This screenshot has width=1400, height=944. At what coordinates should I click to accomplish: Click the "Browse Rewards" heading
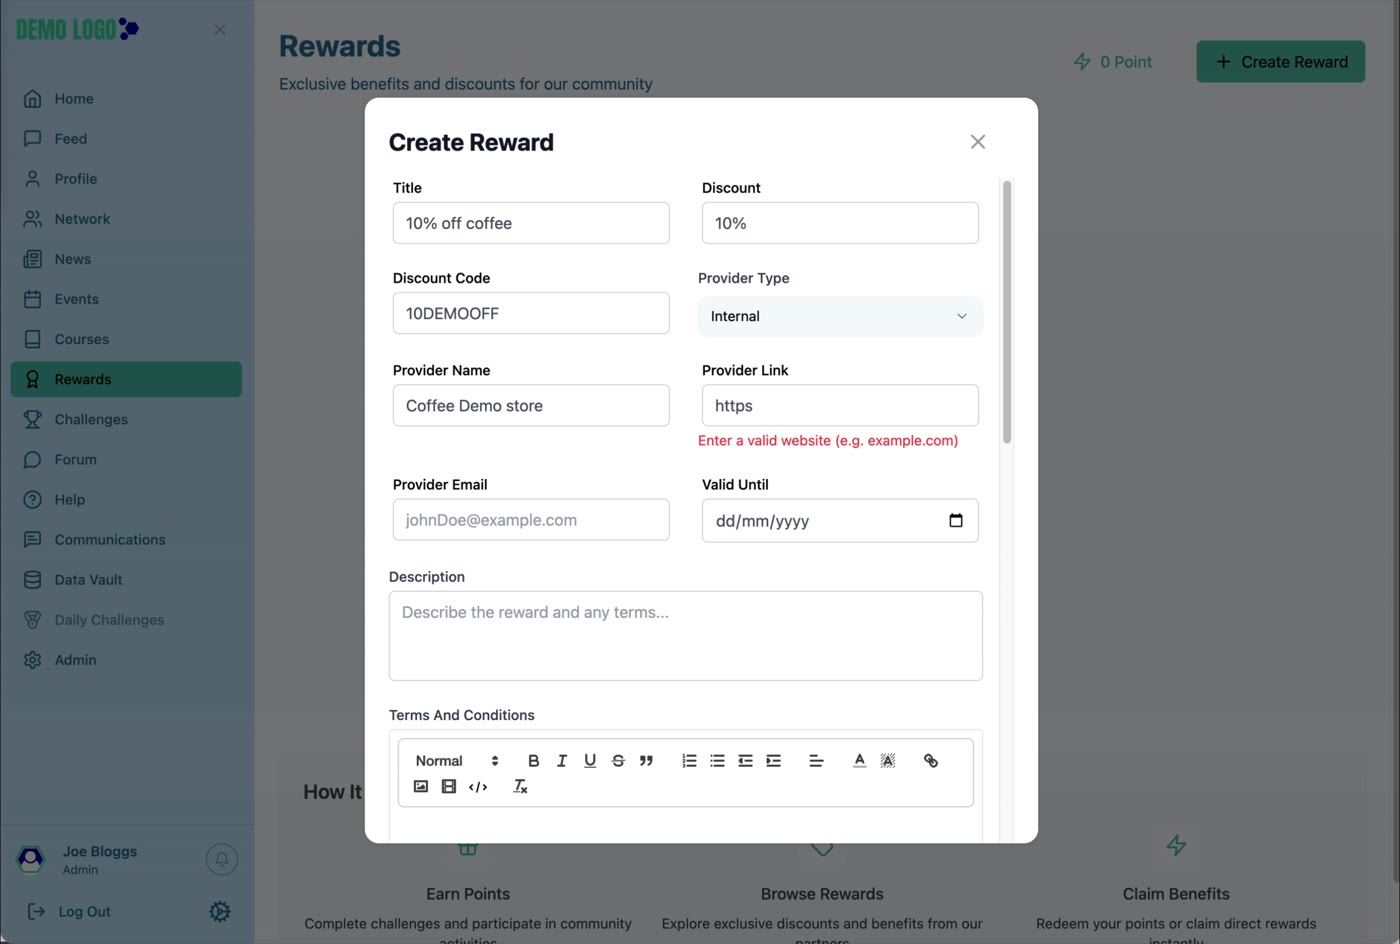tap(822, 894)
